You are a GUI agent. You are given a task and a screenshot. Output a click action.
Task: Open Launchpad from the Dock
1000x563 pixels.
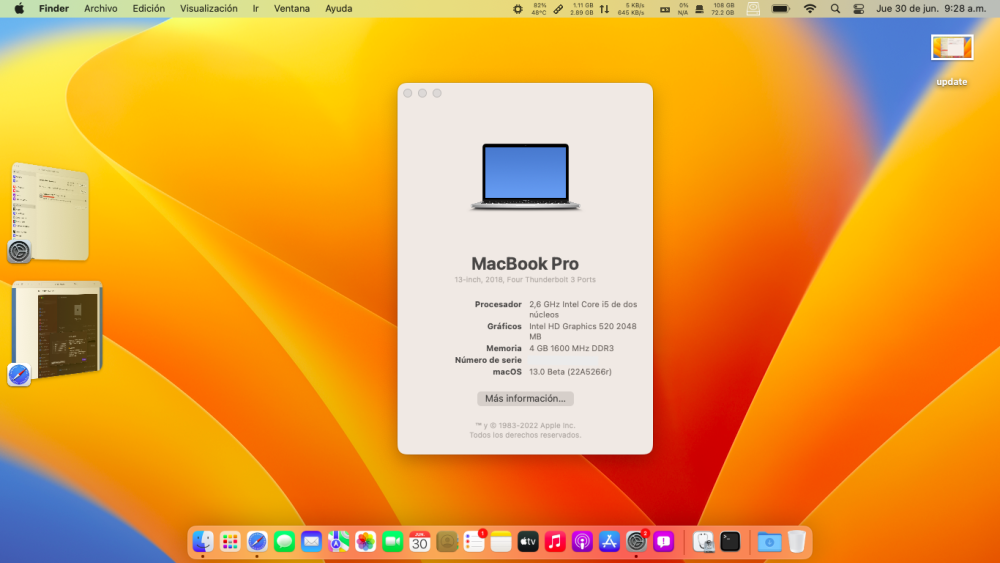coord(230,542)
